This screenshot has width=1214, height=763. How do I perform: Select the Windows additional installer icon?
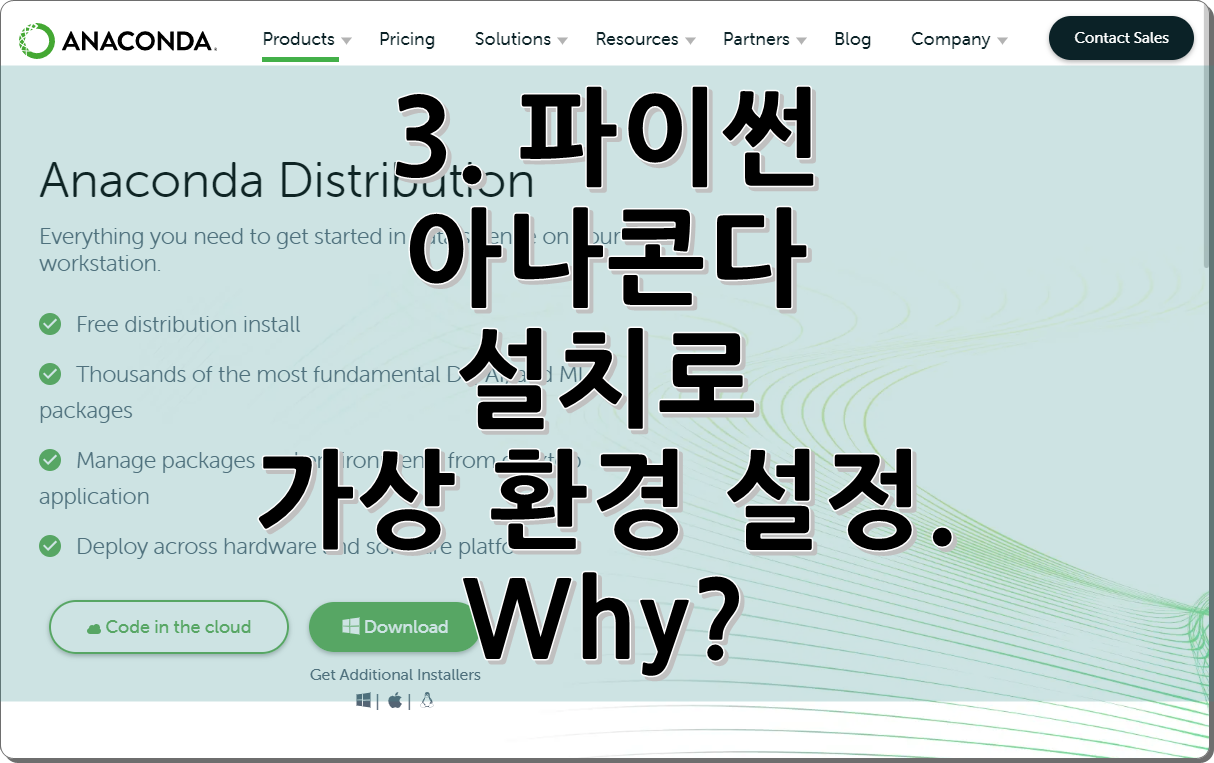coord(363,701)
